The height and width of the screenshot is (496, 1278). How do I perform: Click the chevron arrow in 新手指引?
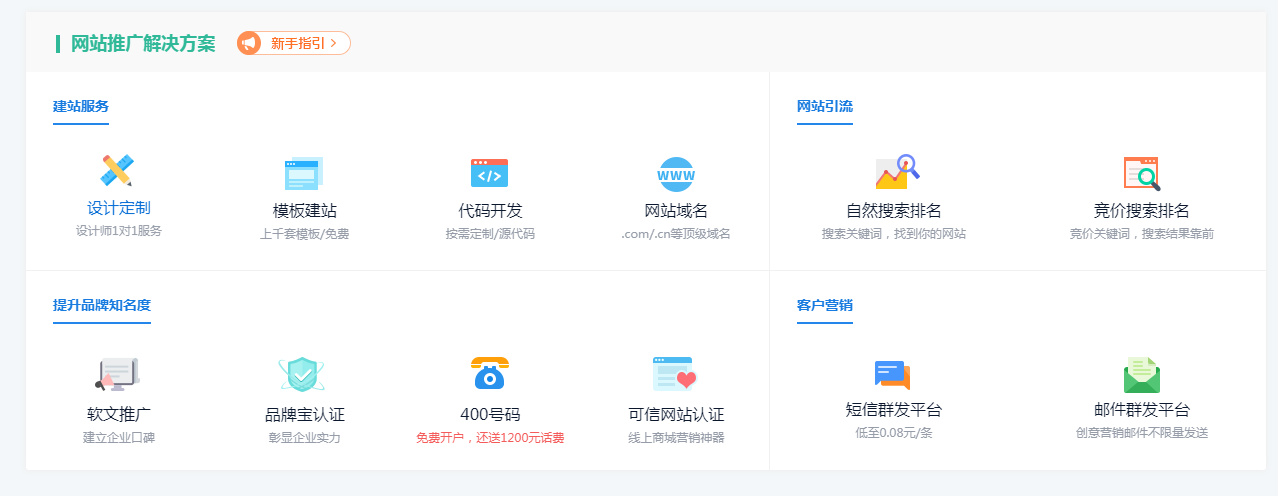pos(333,43)
